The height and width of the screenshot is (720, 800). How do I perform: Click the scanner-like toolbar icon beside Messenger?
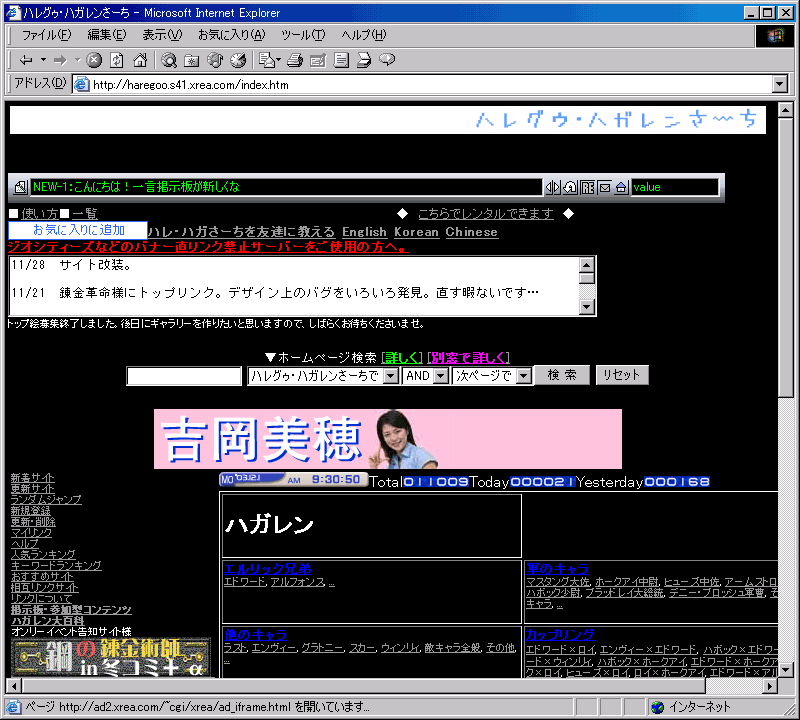(364, 60)
